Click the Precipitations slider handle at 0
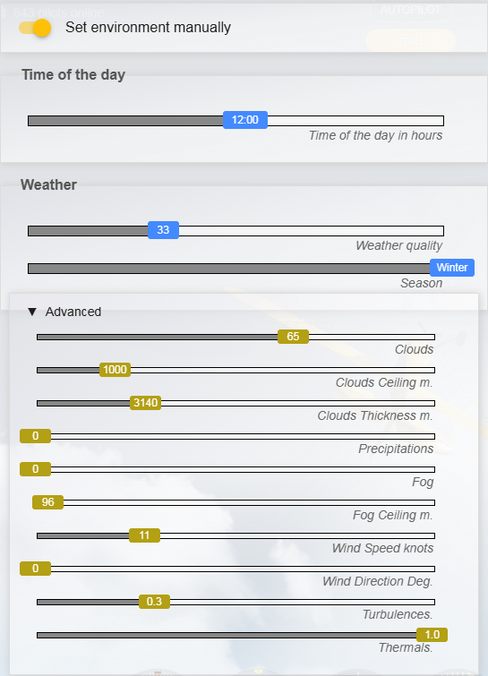Image resolution: width=488 pixels, height=676 pixels. (35, 436)
